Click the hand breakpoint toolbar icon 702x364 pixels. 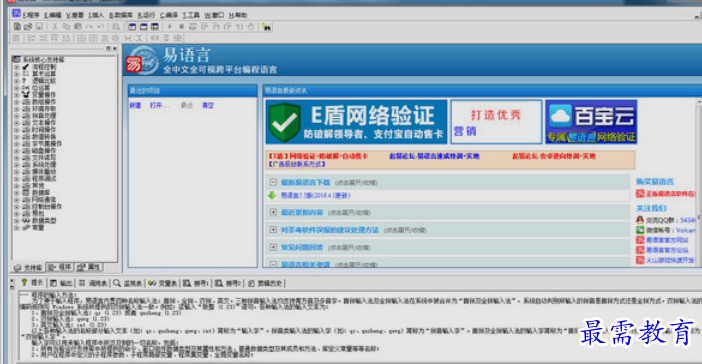[251, 27]
